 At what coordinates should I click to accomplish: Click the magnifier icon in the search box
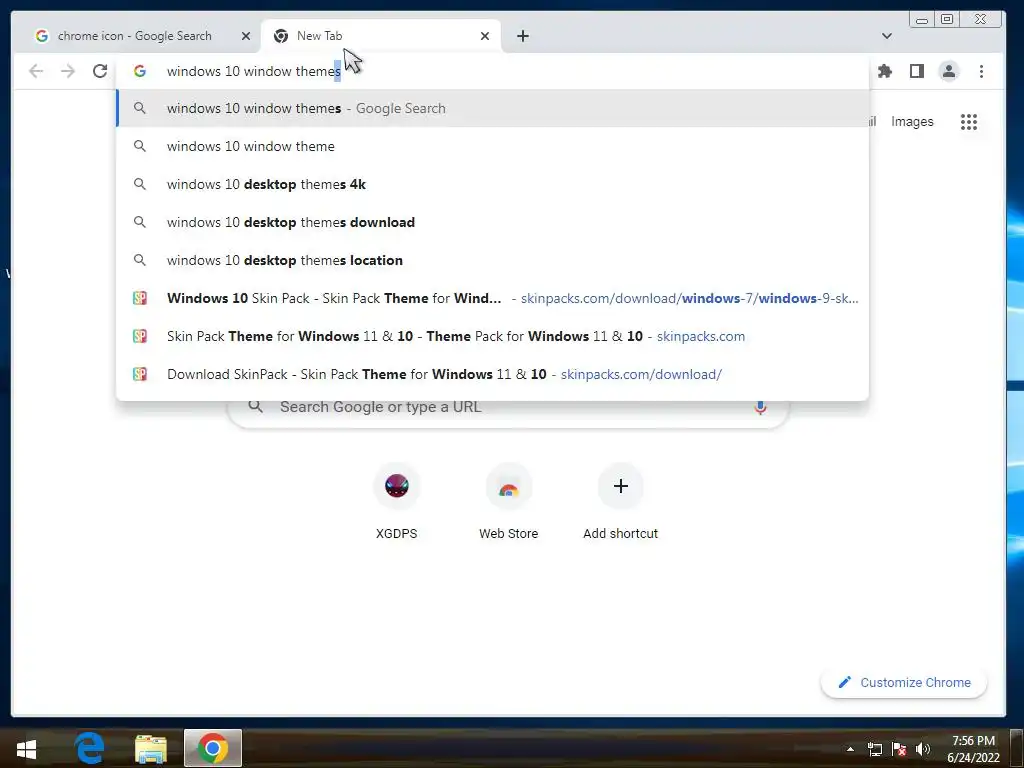(x=256, y=407)
